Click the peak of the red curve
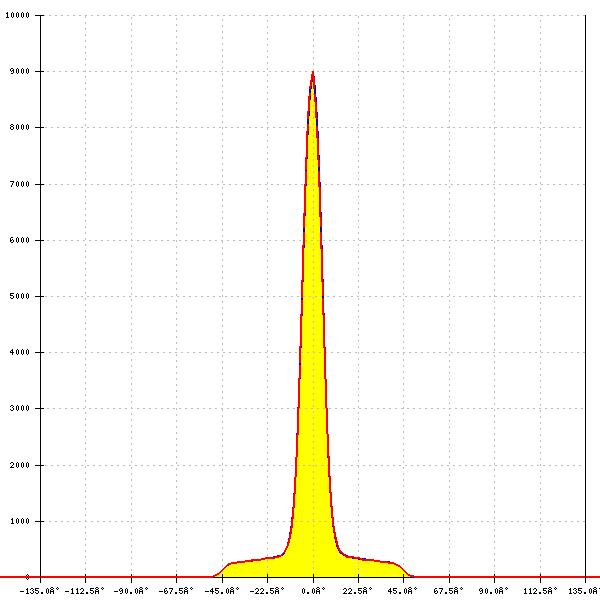This screenshot has height=600, width=600. click(313, 72)
